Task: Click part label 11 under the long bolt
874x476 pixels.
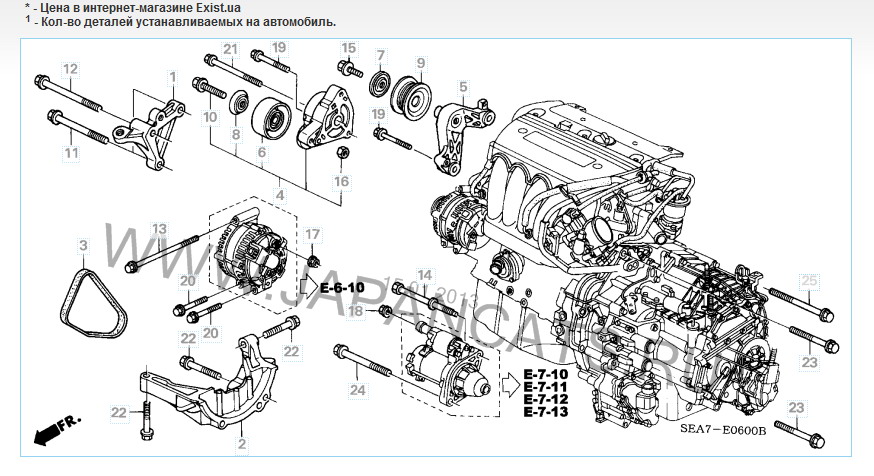Action: (71, 153)
